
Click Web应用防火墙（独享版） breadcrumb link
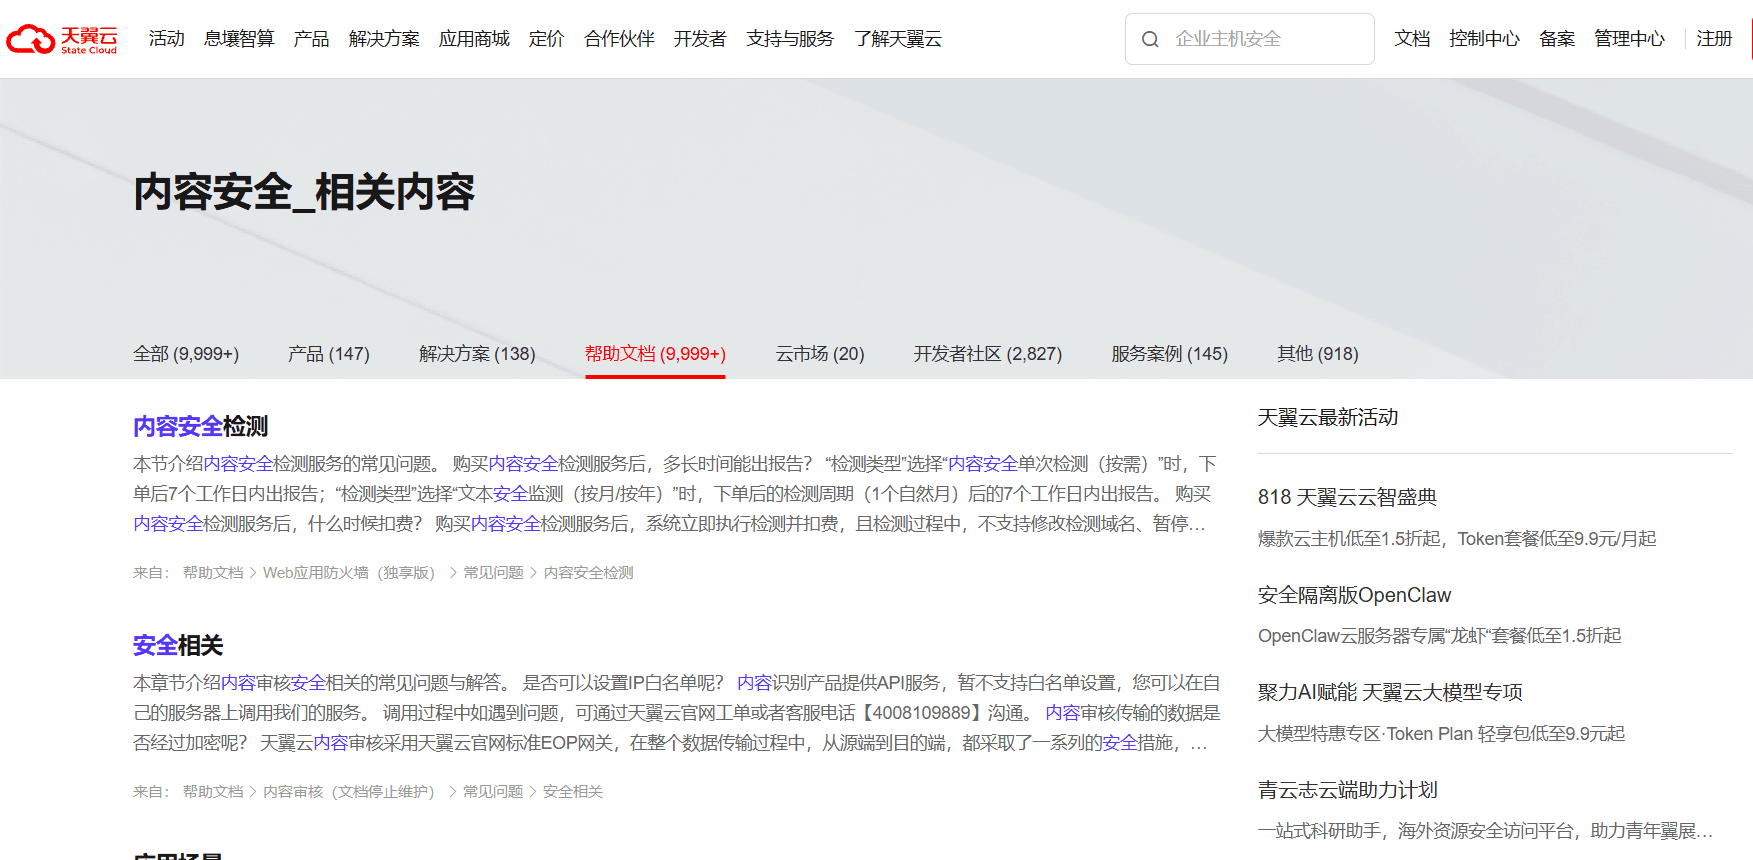349,573
